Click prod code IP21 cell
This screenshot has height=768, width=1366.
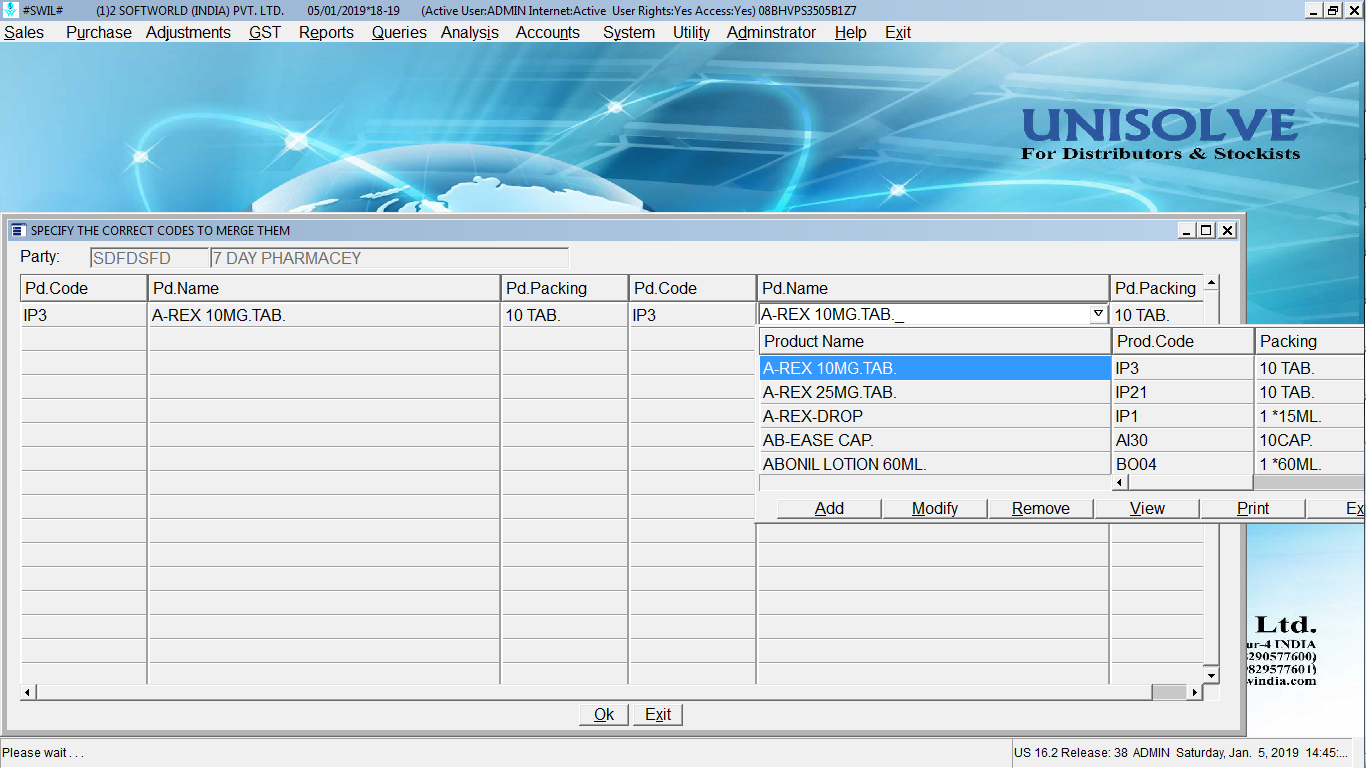[1183, 392]
